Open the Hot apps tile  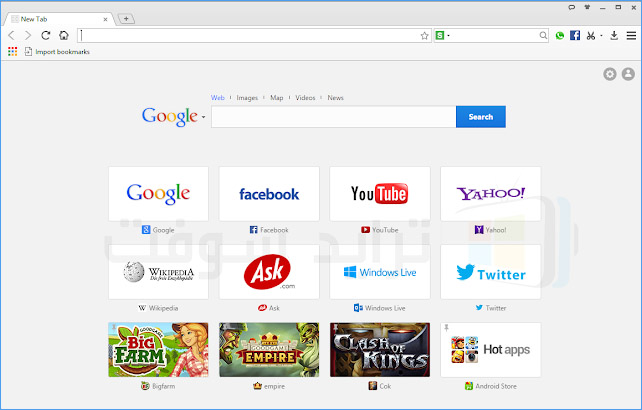(x=491, y=350)
